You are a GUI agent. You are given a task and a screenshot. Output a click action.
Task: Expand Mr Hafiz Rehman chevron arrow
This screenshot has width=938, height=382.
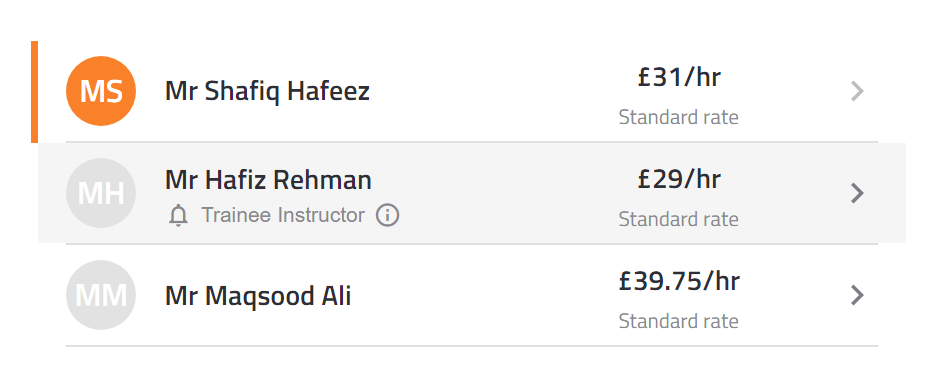(857, 193)
